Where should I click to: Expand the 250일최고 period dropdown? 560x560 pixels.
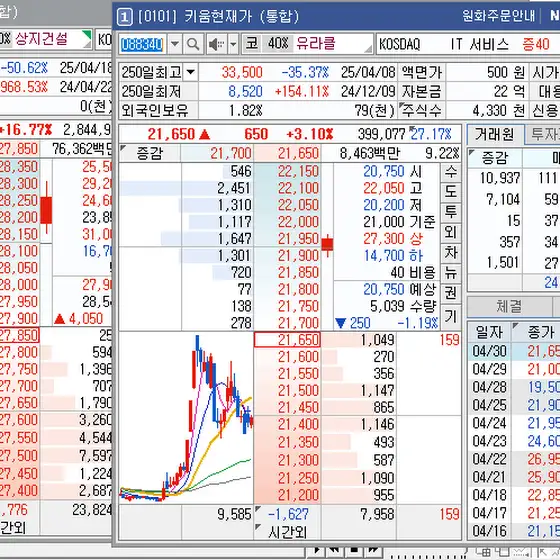point(191,72)
